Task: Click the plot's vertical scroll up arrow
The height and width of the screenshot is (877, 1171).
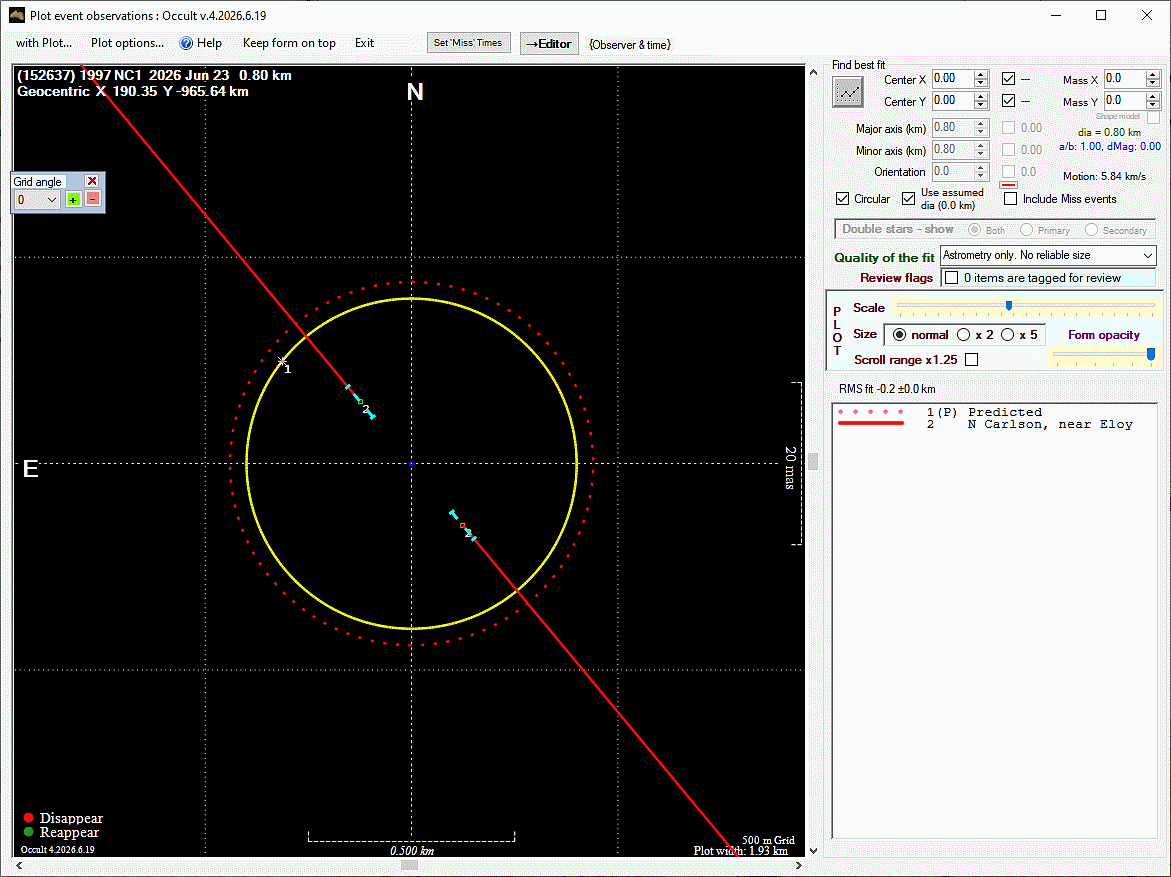Action: [813, 72]
